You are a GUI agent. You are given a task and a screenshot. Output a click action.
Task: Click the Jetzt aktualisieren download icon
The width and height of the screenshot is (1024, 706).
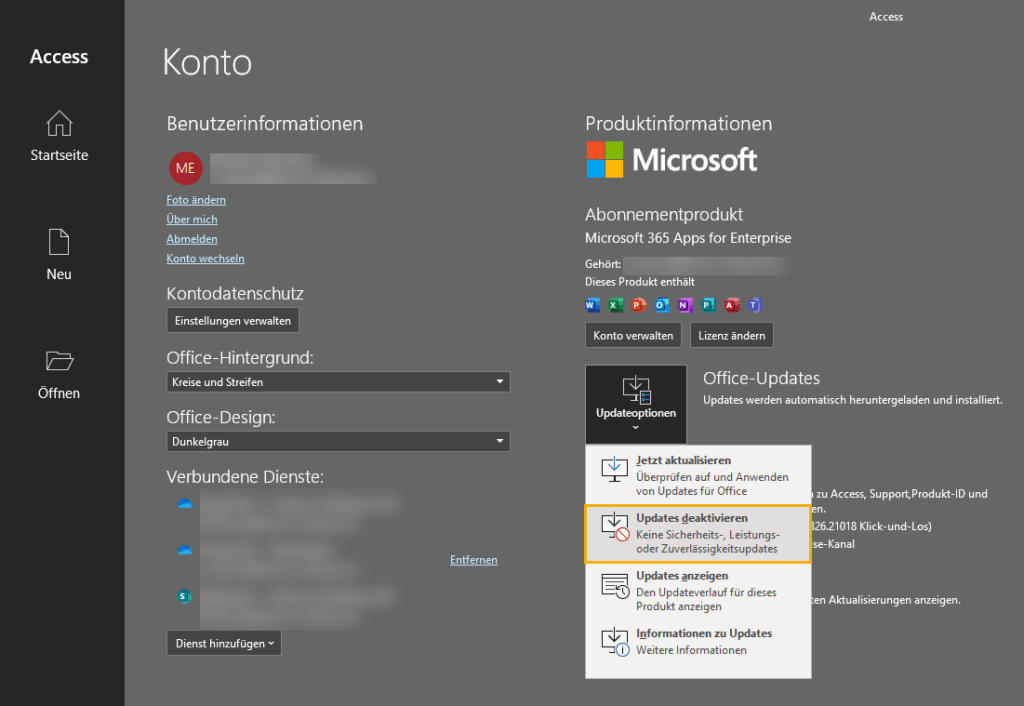point(615,469)
